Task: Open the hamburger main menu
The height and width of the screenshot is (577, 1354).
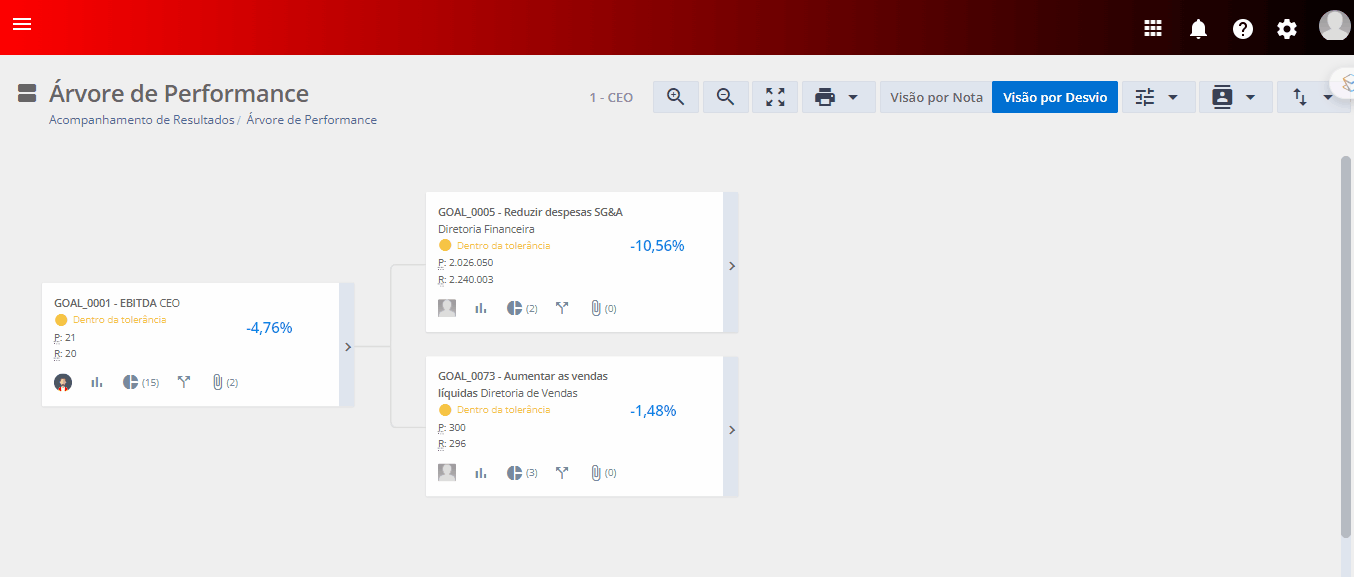Action: point(22,24)
